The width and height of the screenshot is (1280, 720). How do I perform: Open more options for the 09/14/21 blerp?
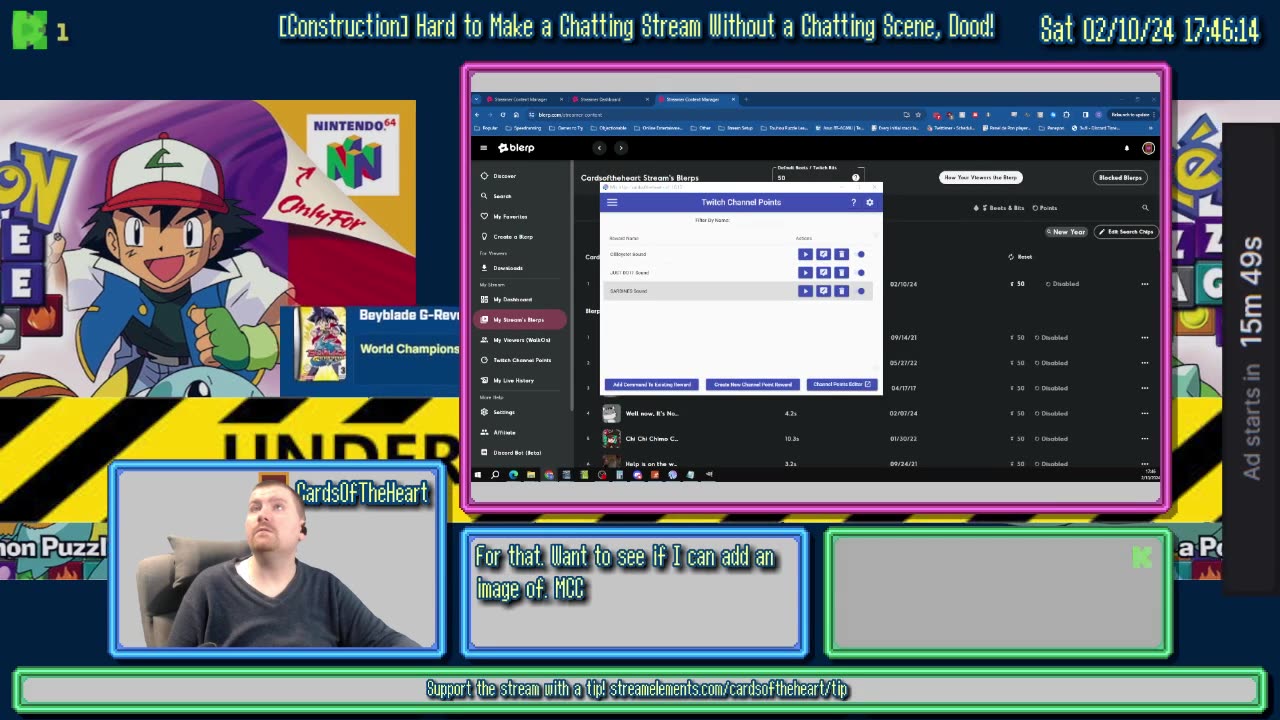click(1145, 338)
